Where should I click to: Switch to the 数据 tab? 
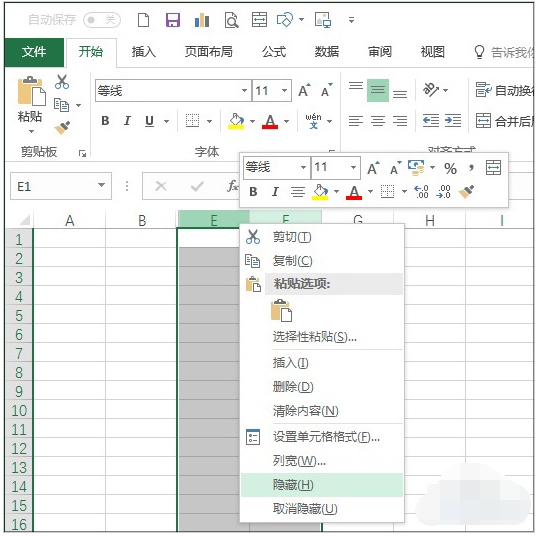pyautogui.click(x=327, y=52)
